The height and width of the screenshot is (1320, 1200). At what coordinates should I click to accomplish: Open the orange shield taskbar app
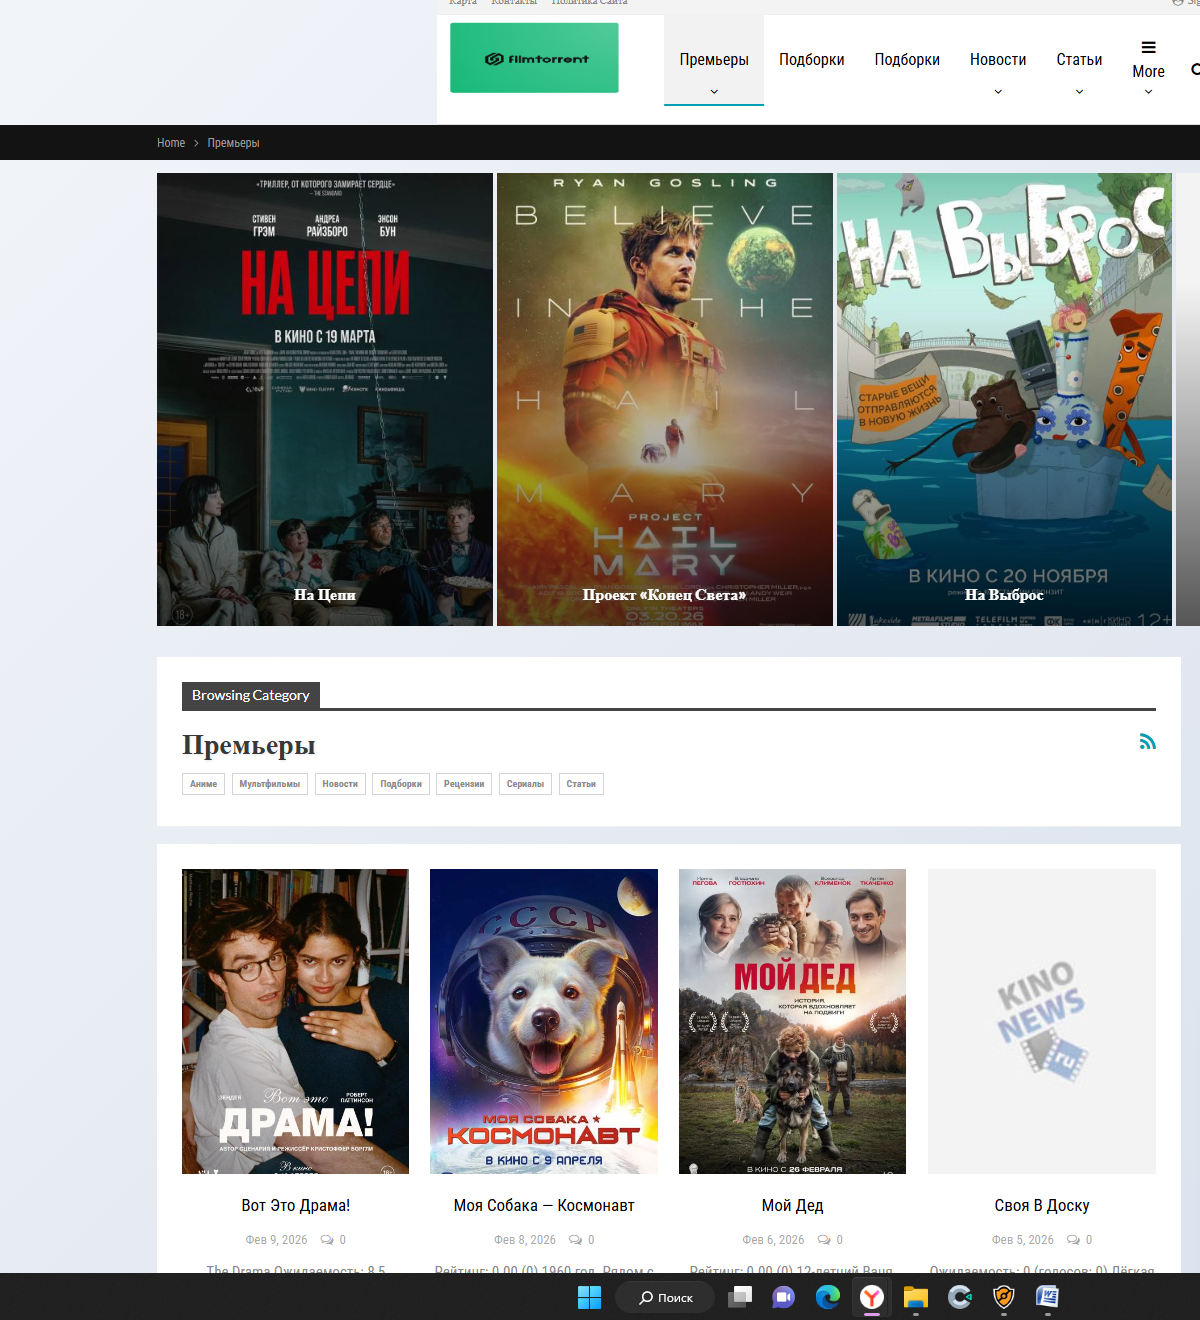pos(1004,1297)
